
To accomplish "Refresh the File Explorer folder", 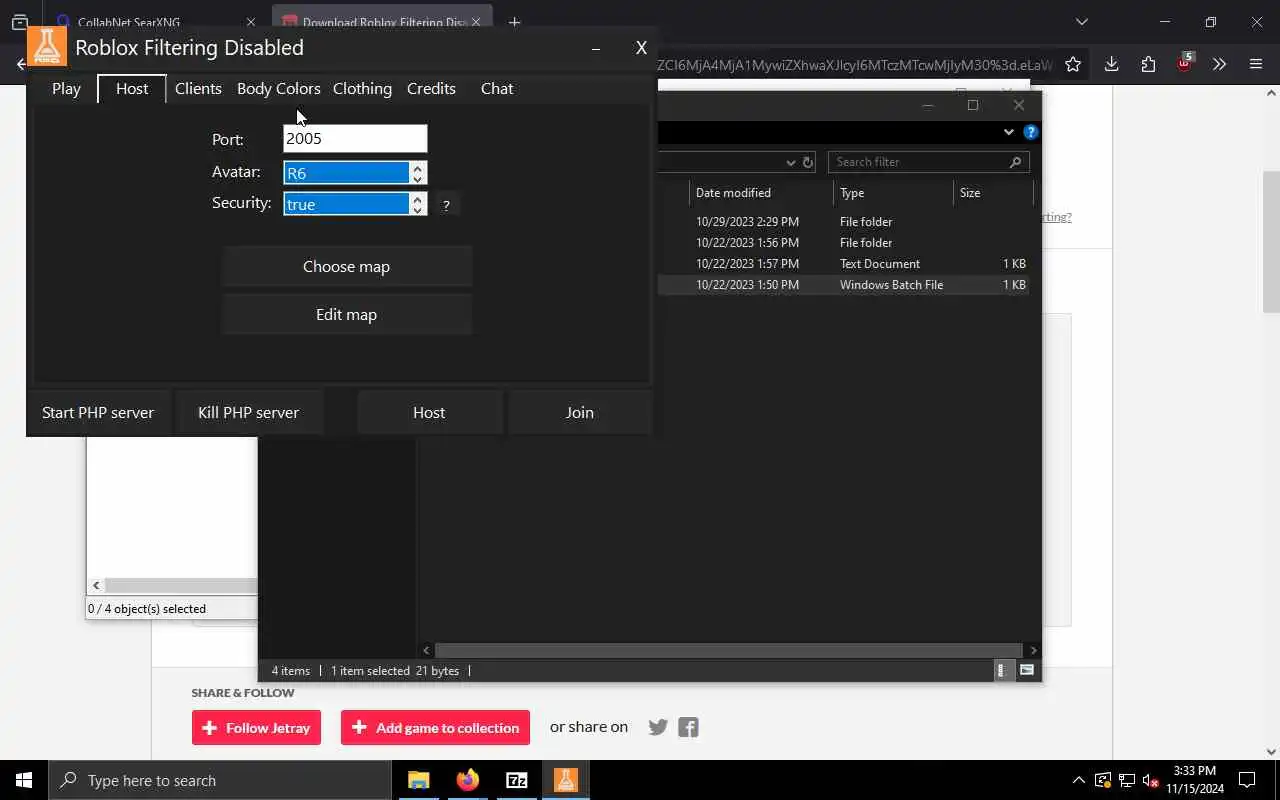I will (808, 162).
